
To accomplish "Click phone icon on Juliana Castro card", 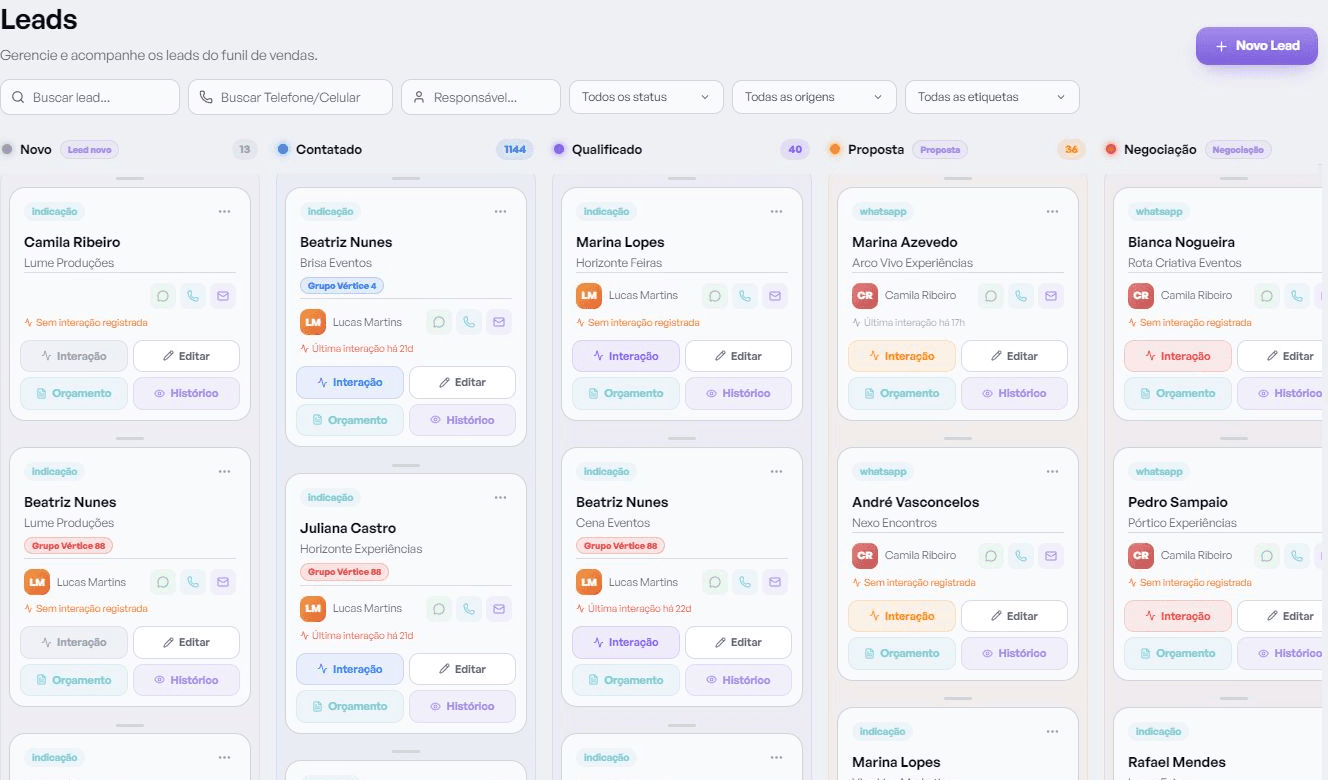I will point(469,608).
